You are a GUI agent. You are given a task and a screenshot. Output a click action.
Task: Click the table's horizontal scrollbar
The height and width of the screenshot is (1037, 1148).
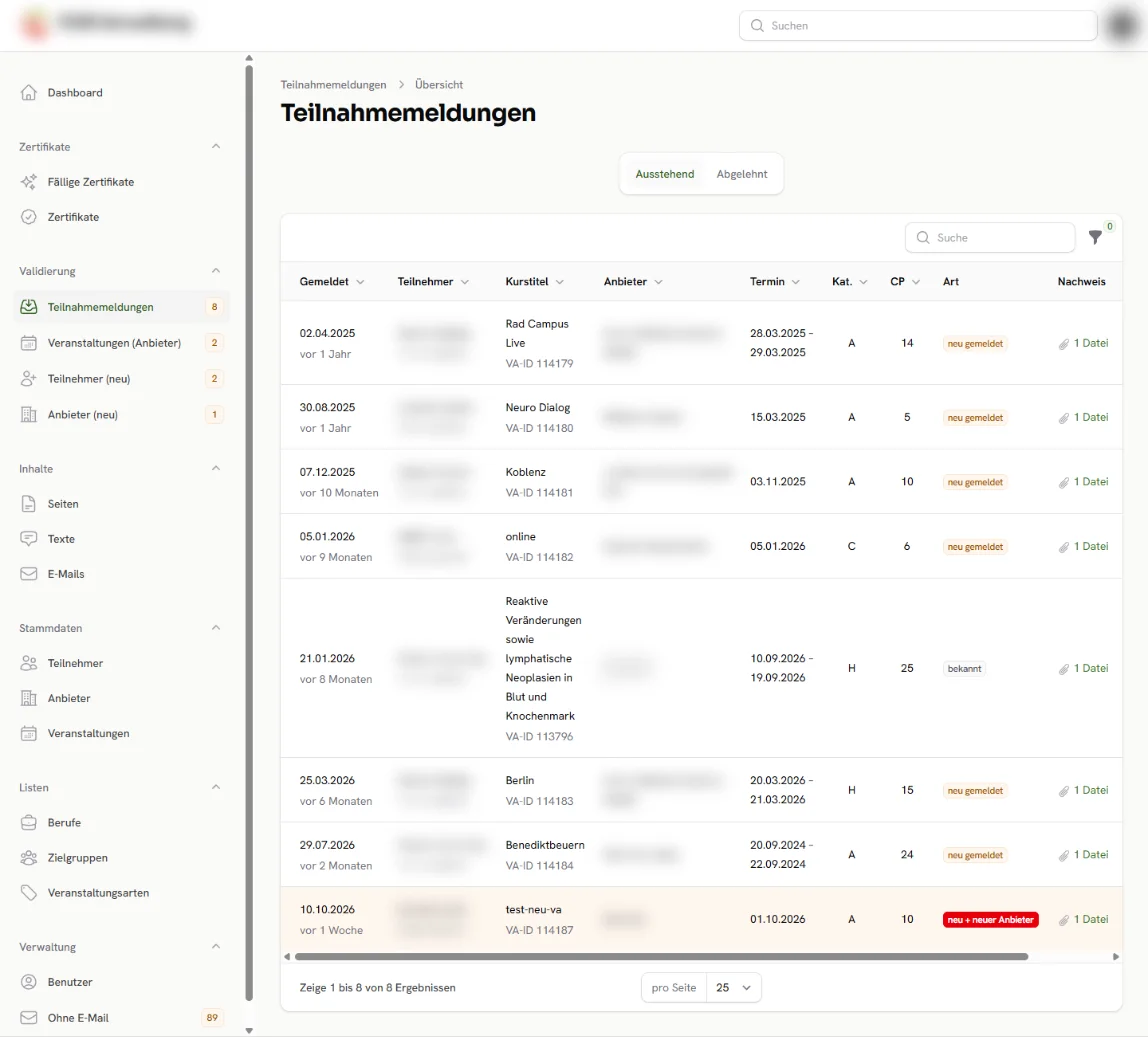[x=661, y=956]
